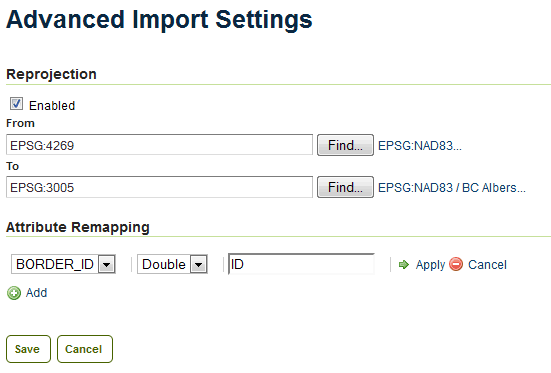This screenshot has width=551, height=373.
Task: Click the bottom Cancel button
Action: pos(85,349)
